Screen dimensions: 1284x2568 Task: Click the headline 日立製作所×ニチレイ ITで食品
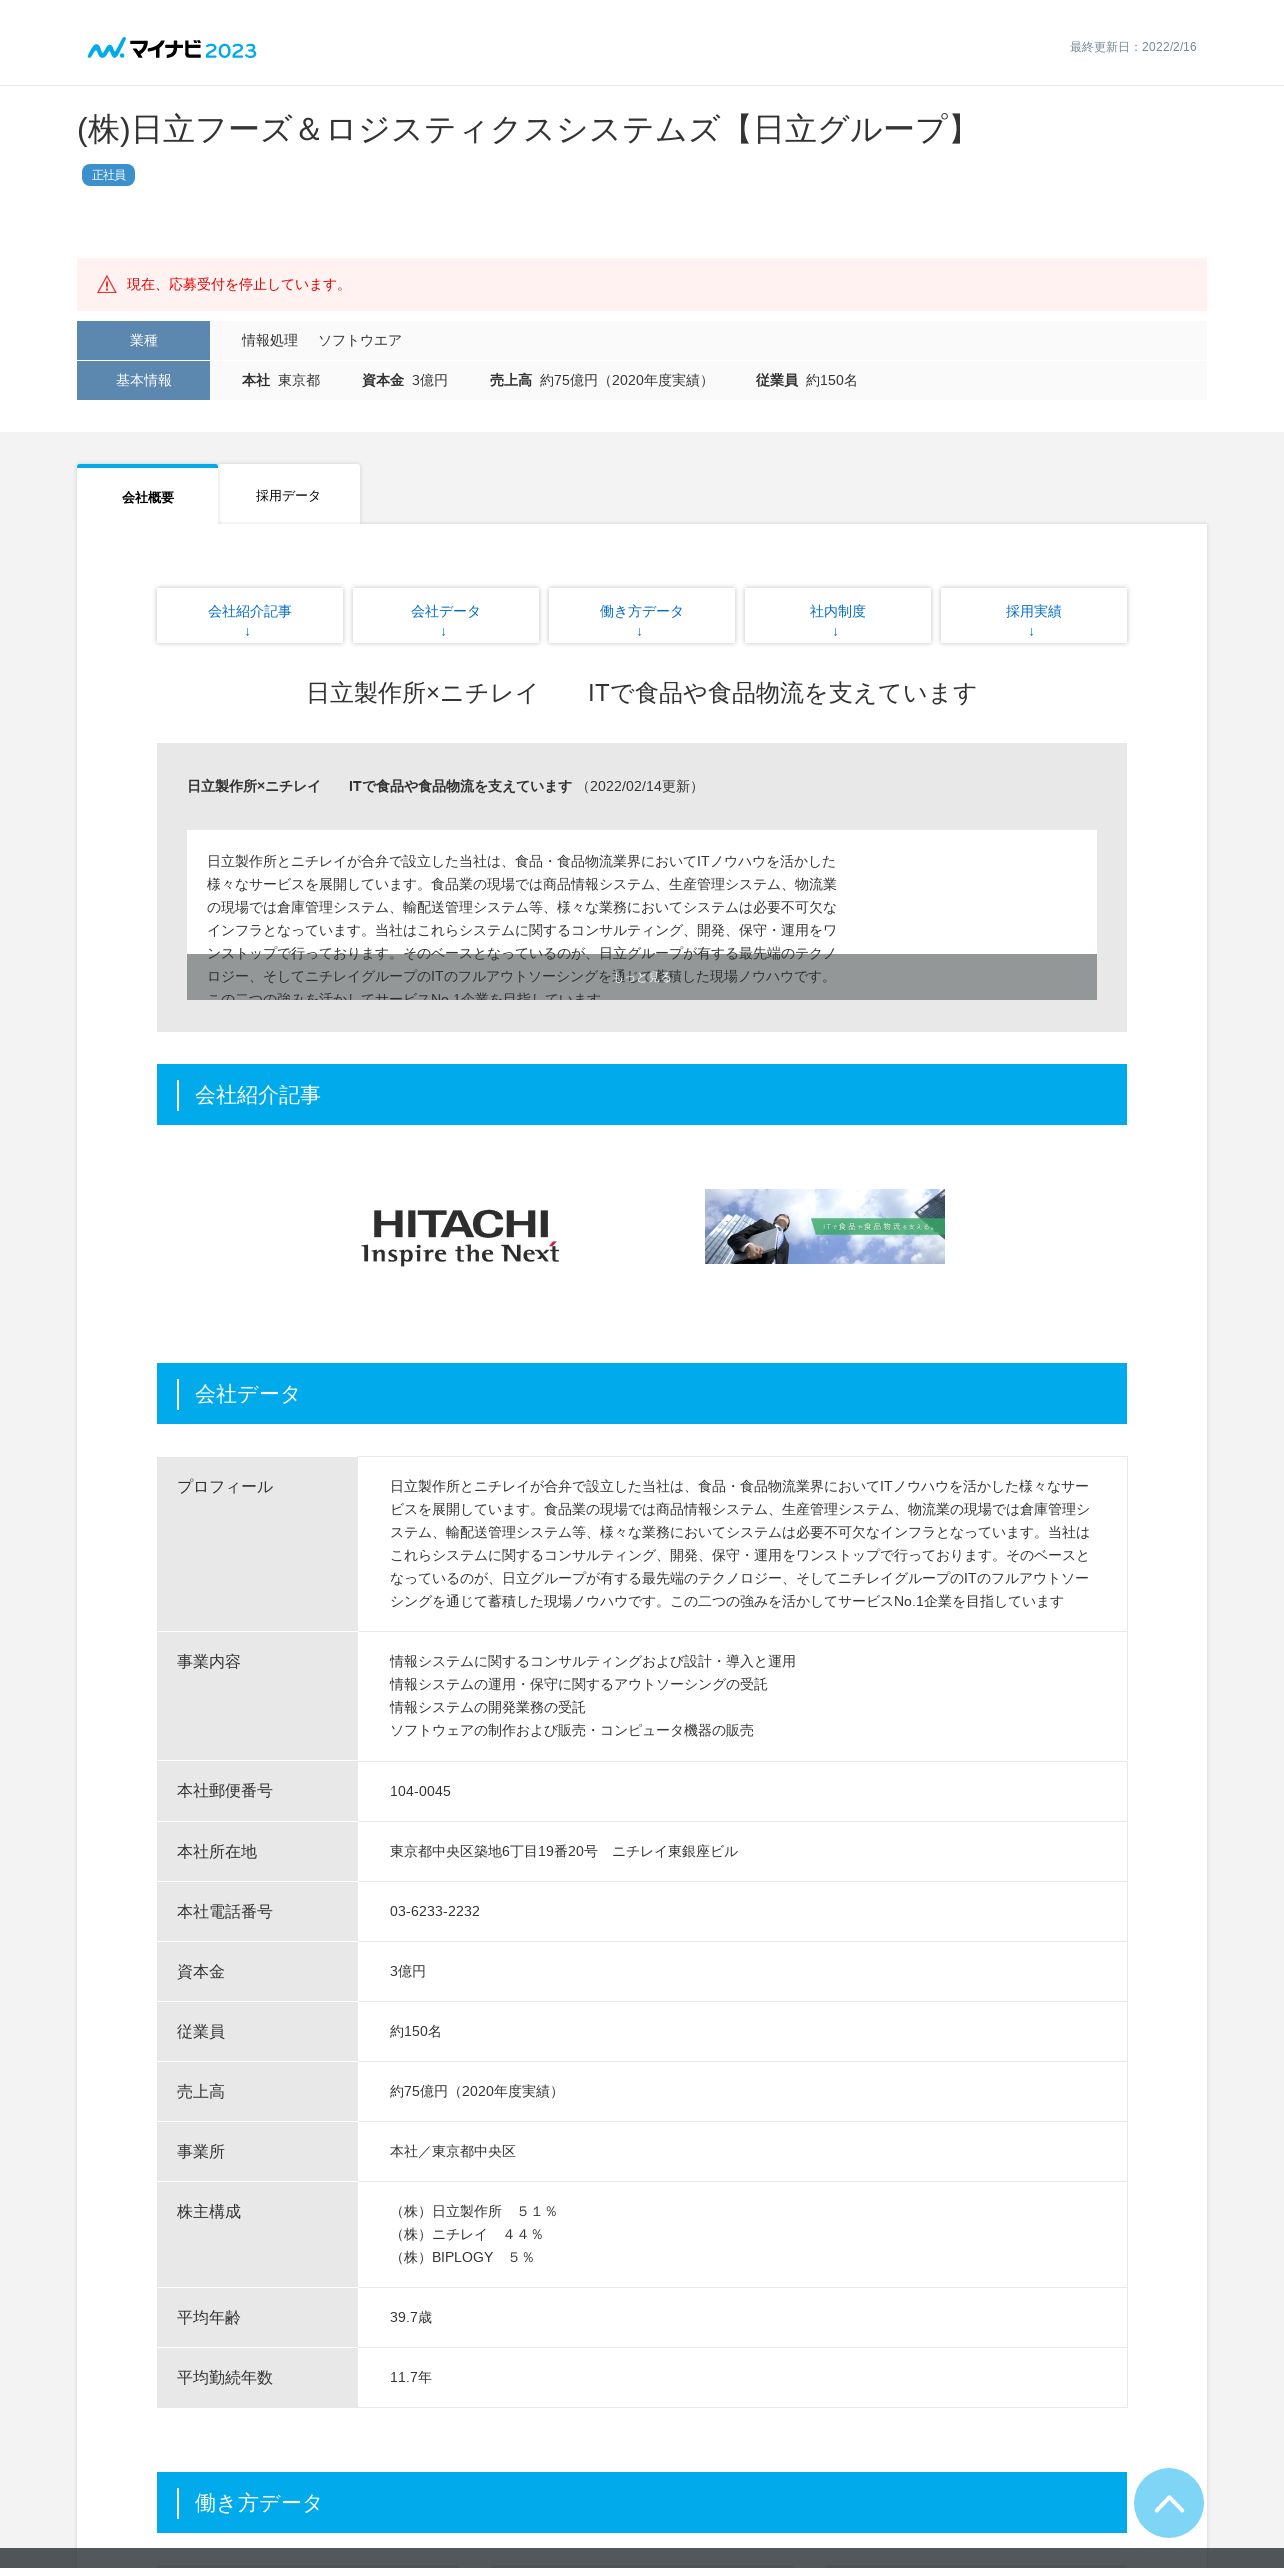click(642, 693)
